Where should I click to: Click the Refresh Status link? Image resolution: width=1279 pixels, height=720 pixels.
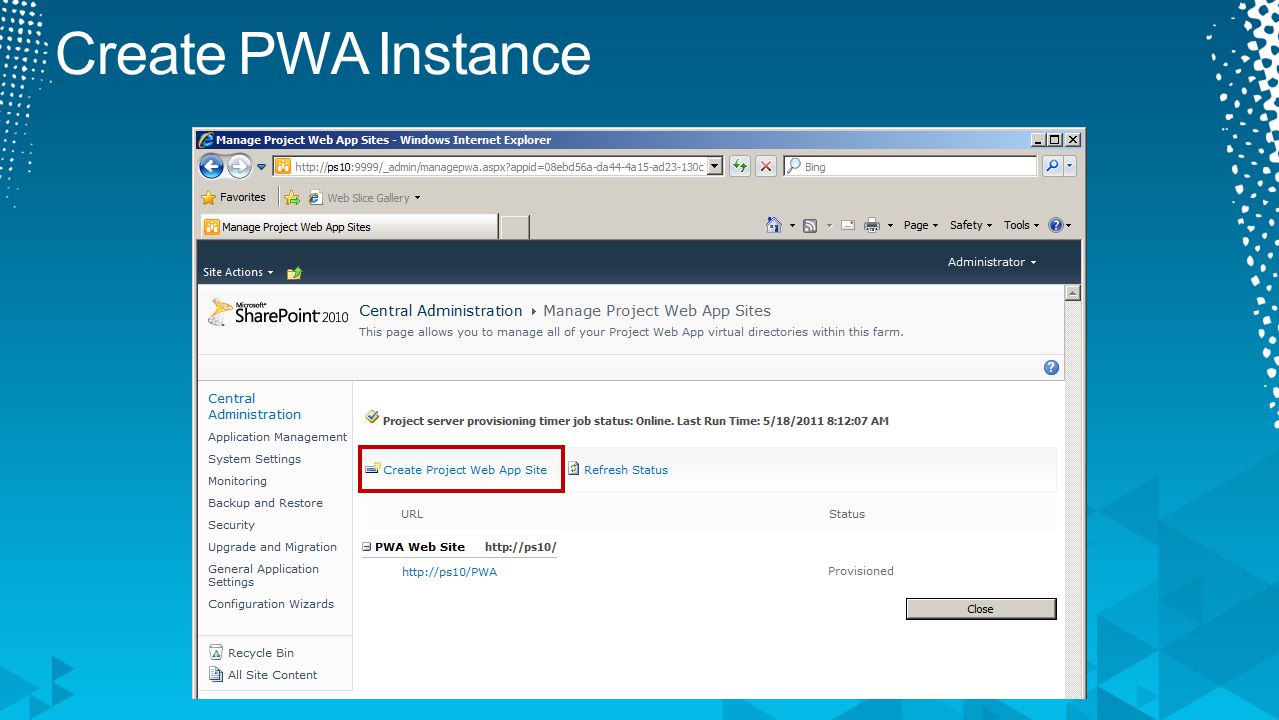pos(626,470)
